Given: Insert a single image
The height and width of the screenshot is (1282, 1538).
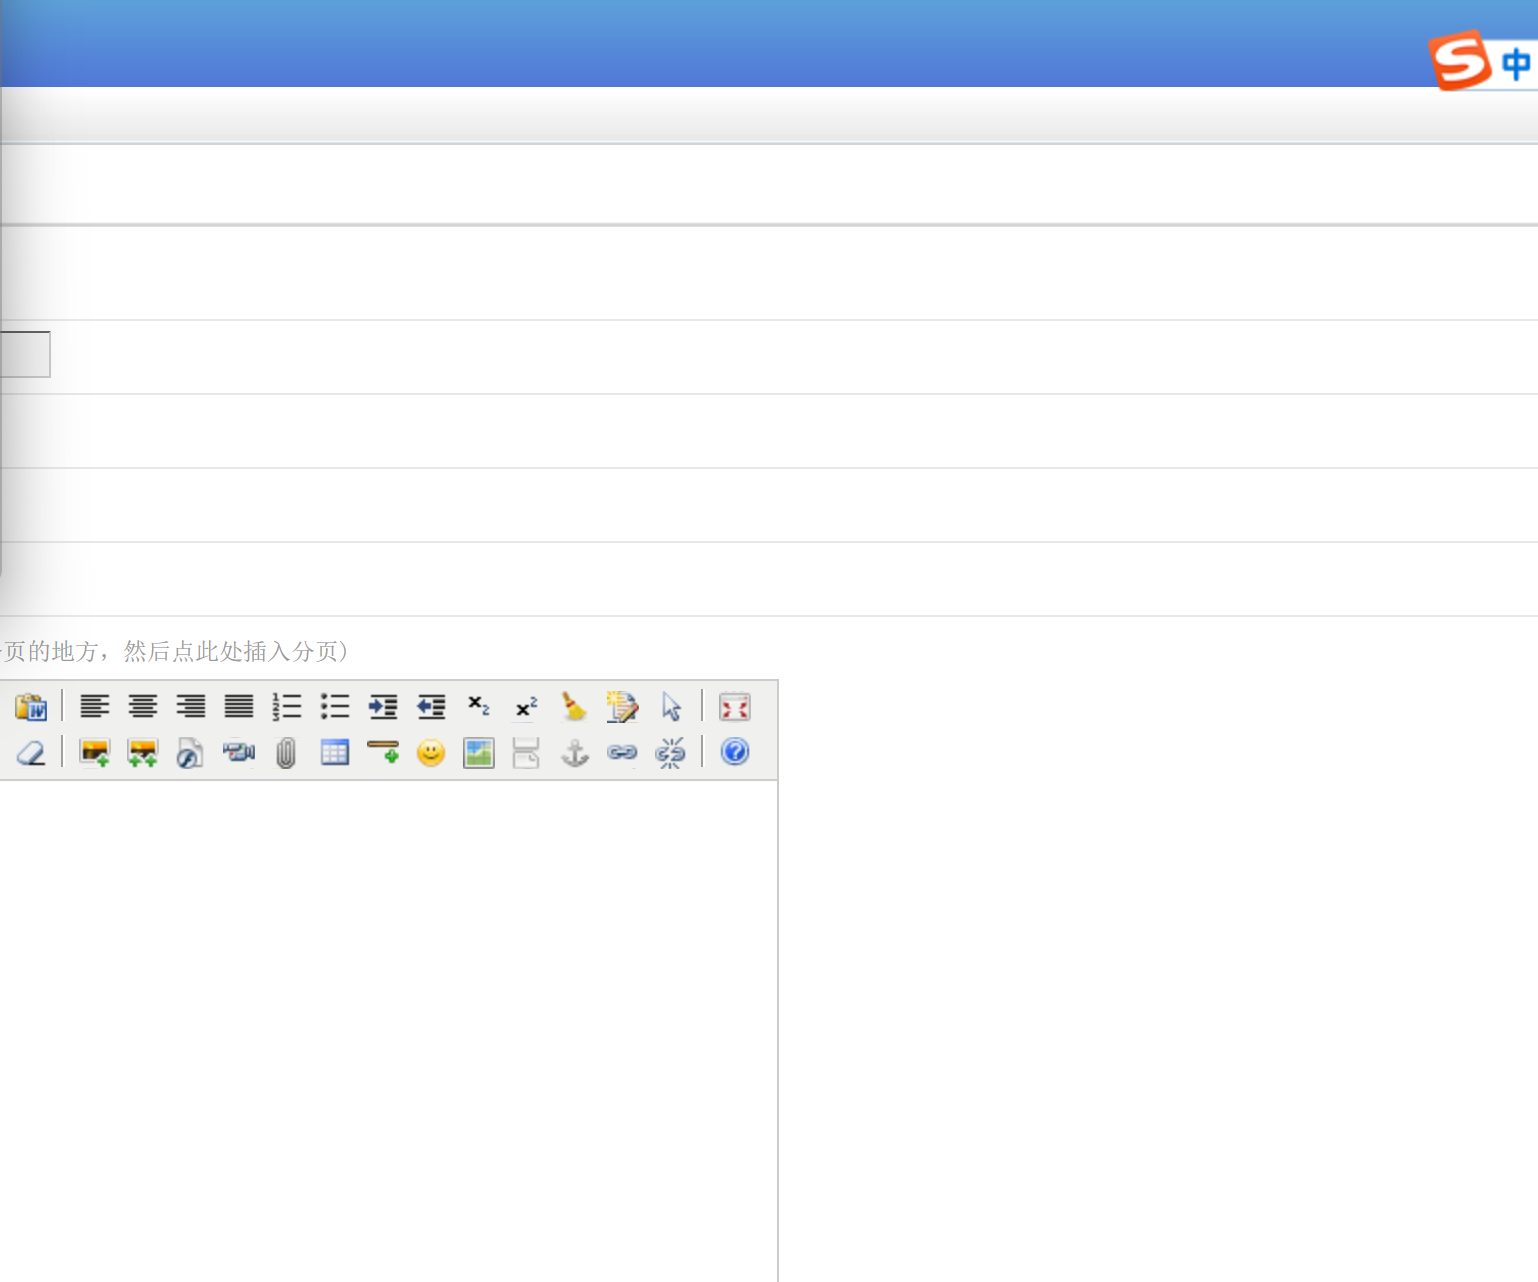Looking at the screenshot, I should click(95, 753).
